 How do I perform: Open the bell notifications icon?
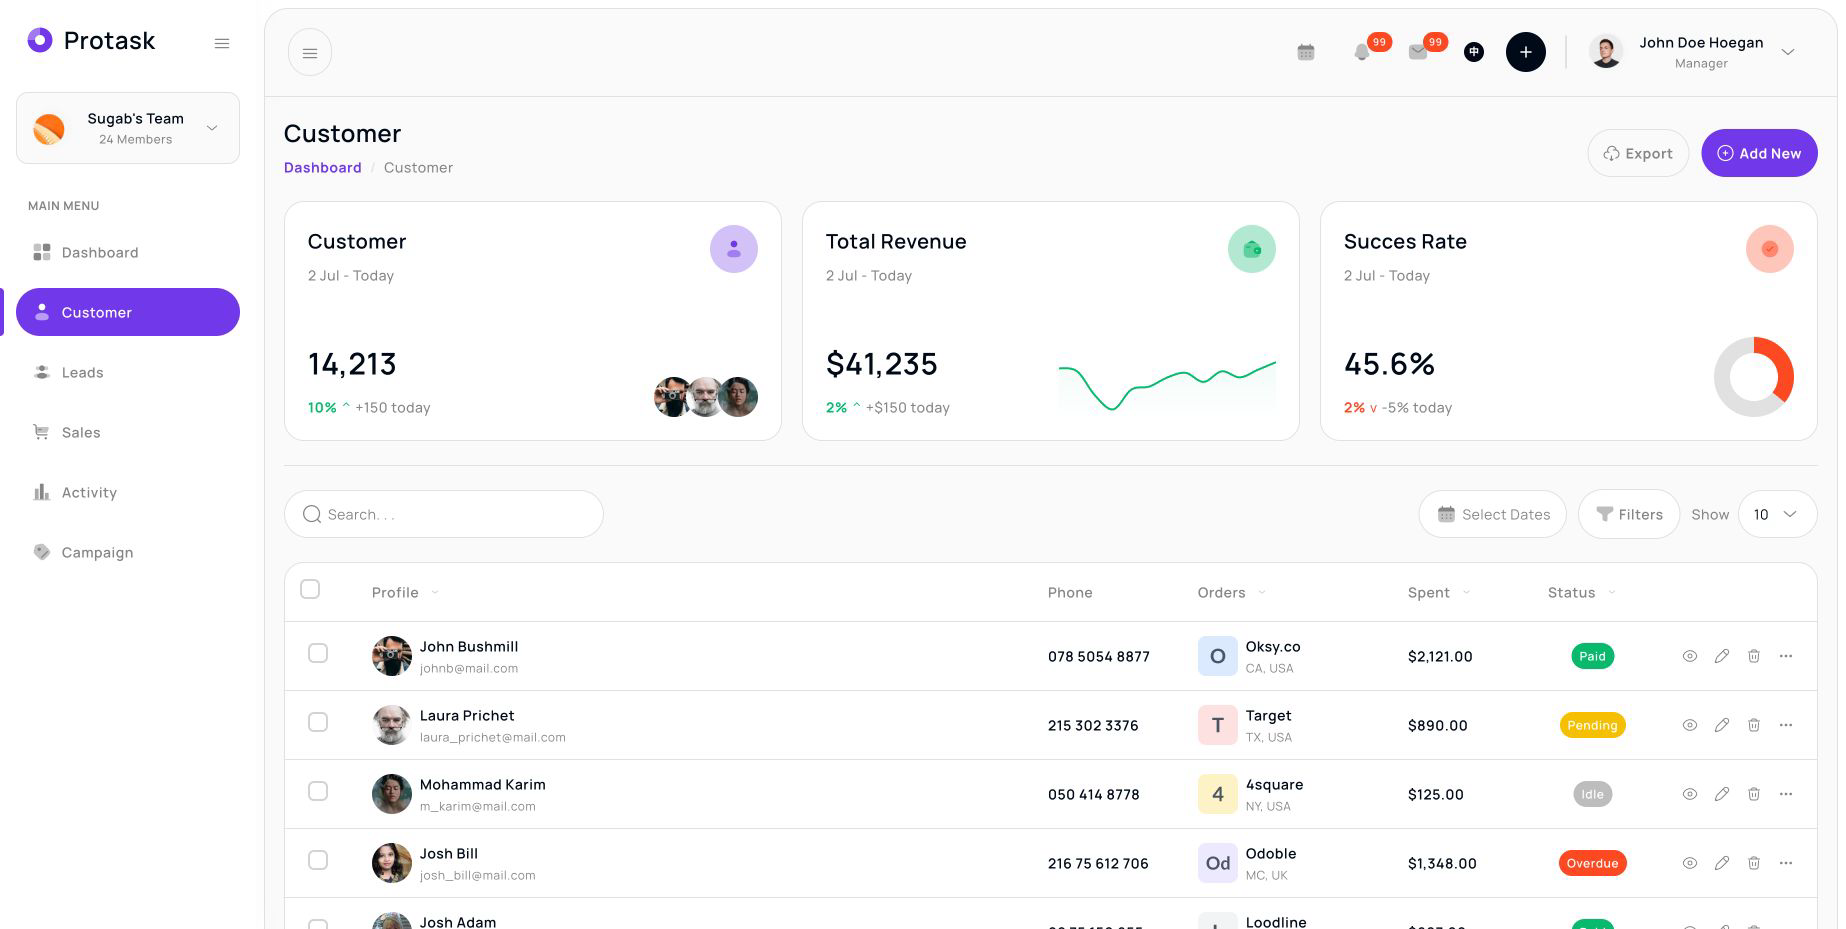coord(1361,52)
